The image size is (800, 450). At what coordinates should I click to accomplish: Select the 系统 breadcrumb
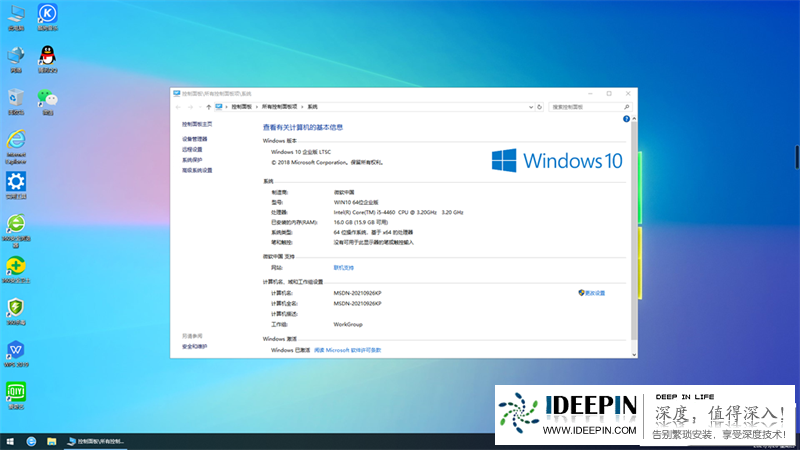[313, 107]
